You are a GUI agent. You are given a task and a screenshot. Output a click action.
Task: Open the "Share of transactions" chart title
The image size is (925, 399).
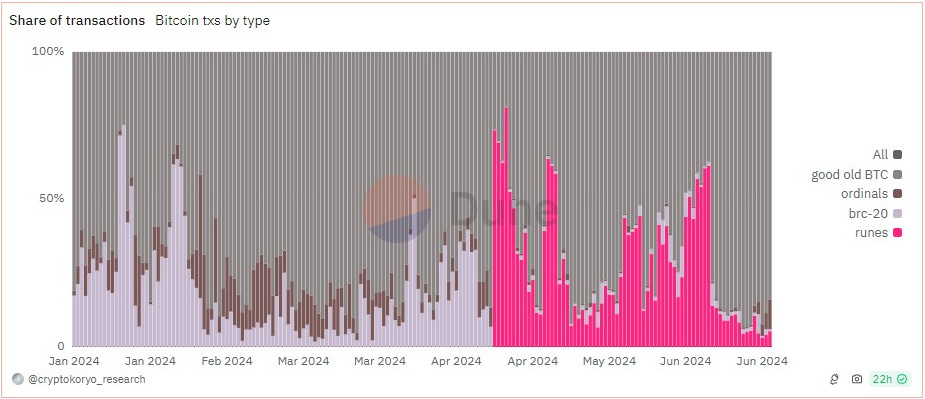click(77, 20)
